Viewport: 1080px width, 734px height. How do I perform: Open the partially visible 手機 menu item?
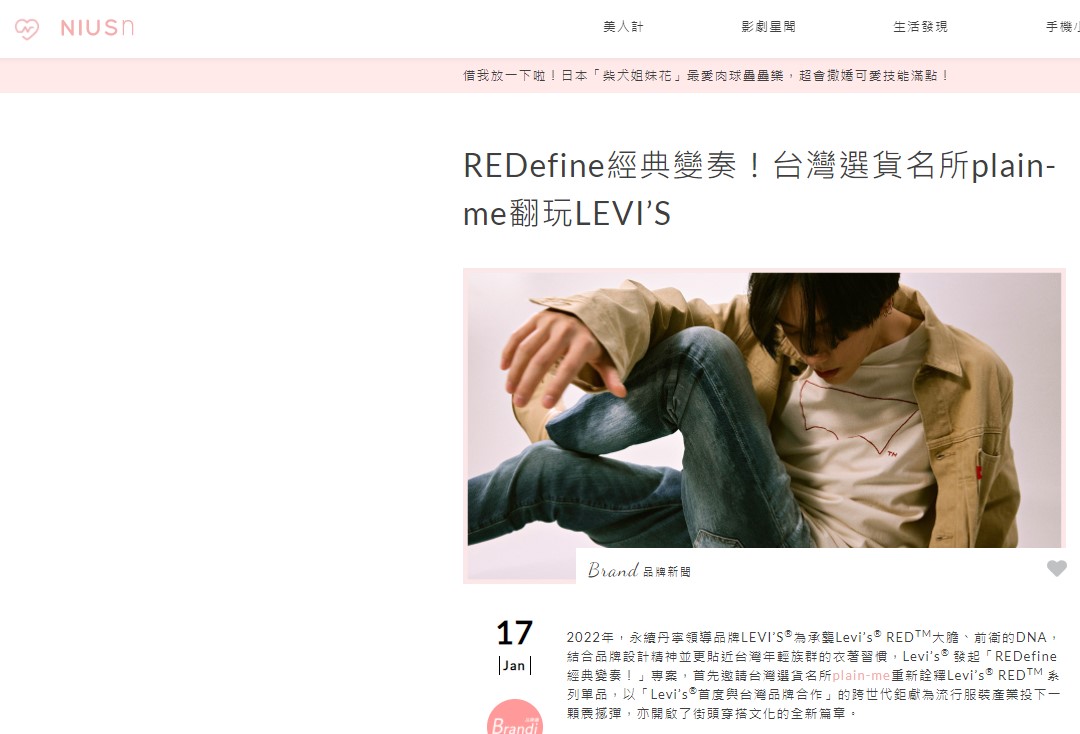pyautogui.click(x=1062, y=27)
